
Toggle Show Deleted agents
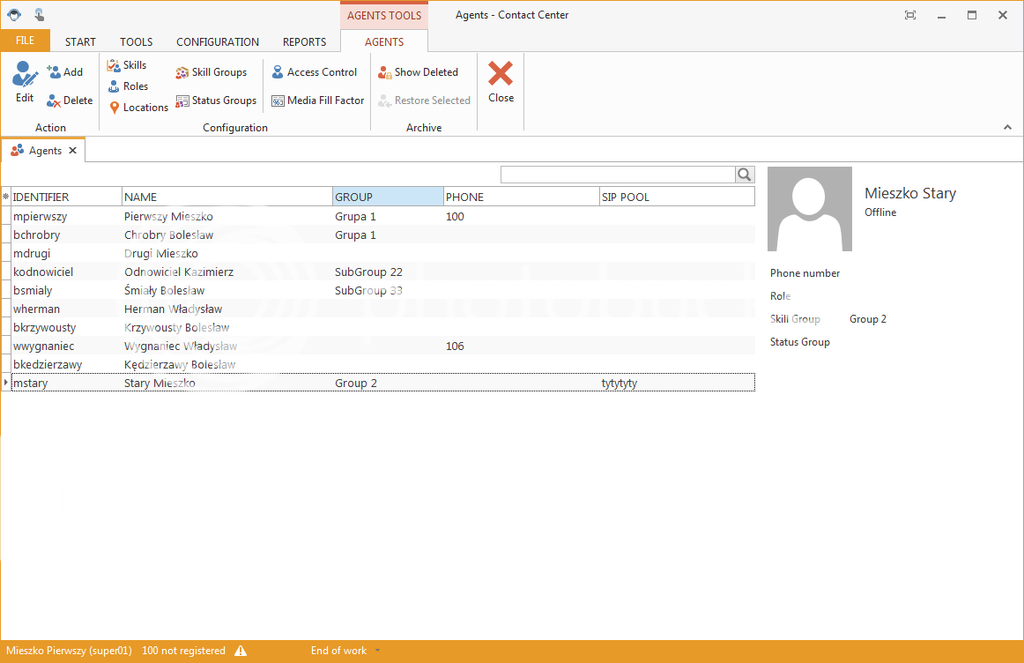pyautogui.click(x=418, y=72)
